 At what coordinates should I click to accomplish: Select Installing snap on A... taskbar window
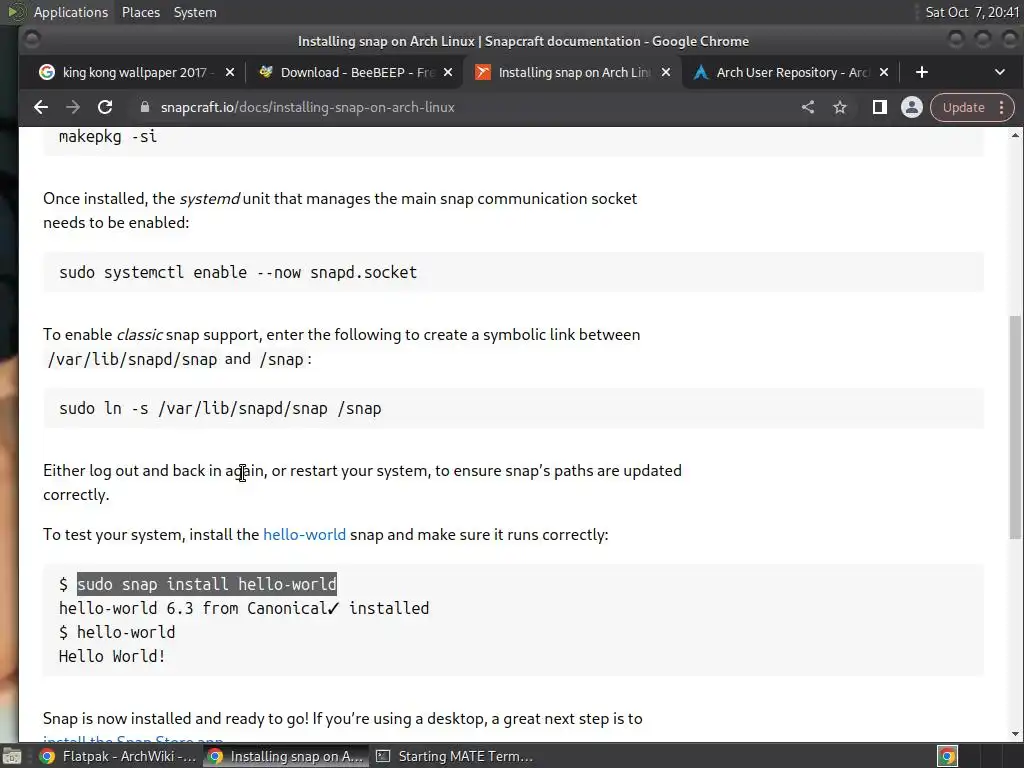click(x=285, y=756)
